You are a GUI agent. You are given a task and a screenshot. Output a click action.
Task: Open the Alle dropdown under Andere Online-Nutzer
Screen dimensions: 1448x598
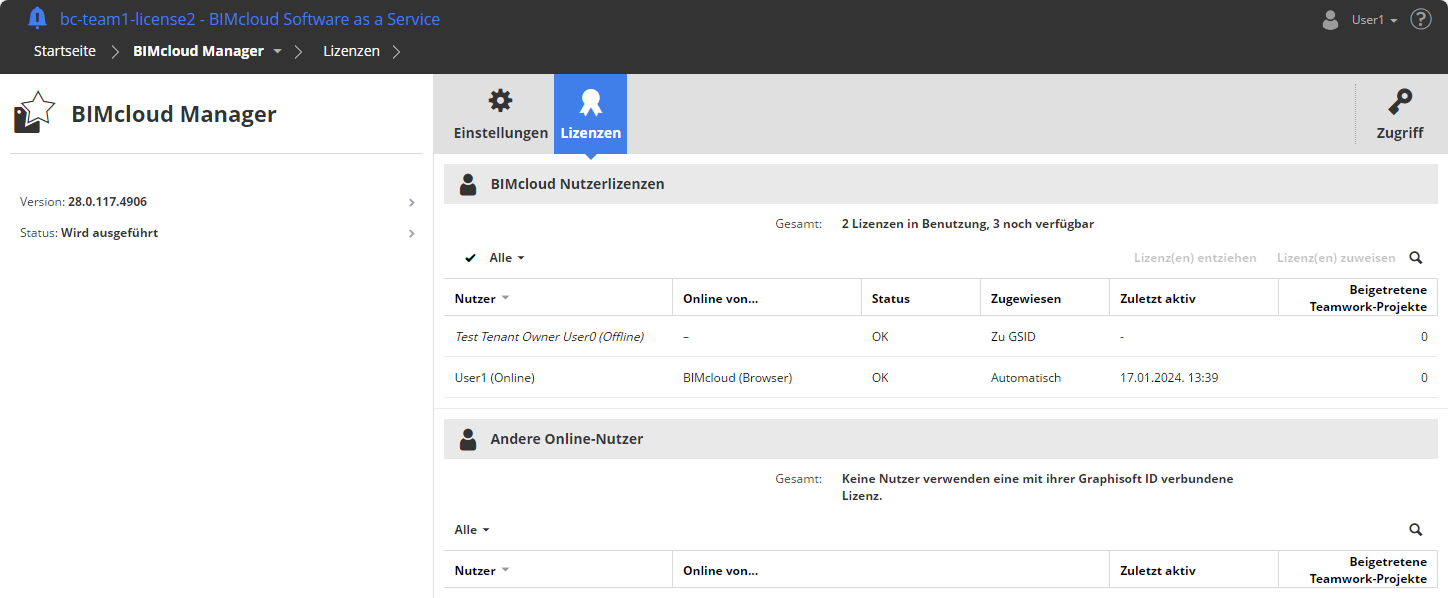click(x=472, y=530)
